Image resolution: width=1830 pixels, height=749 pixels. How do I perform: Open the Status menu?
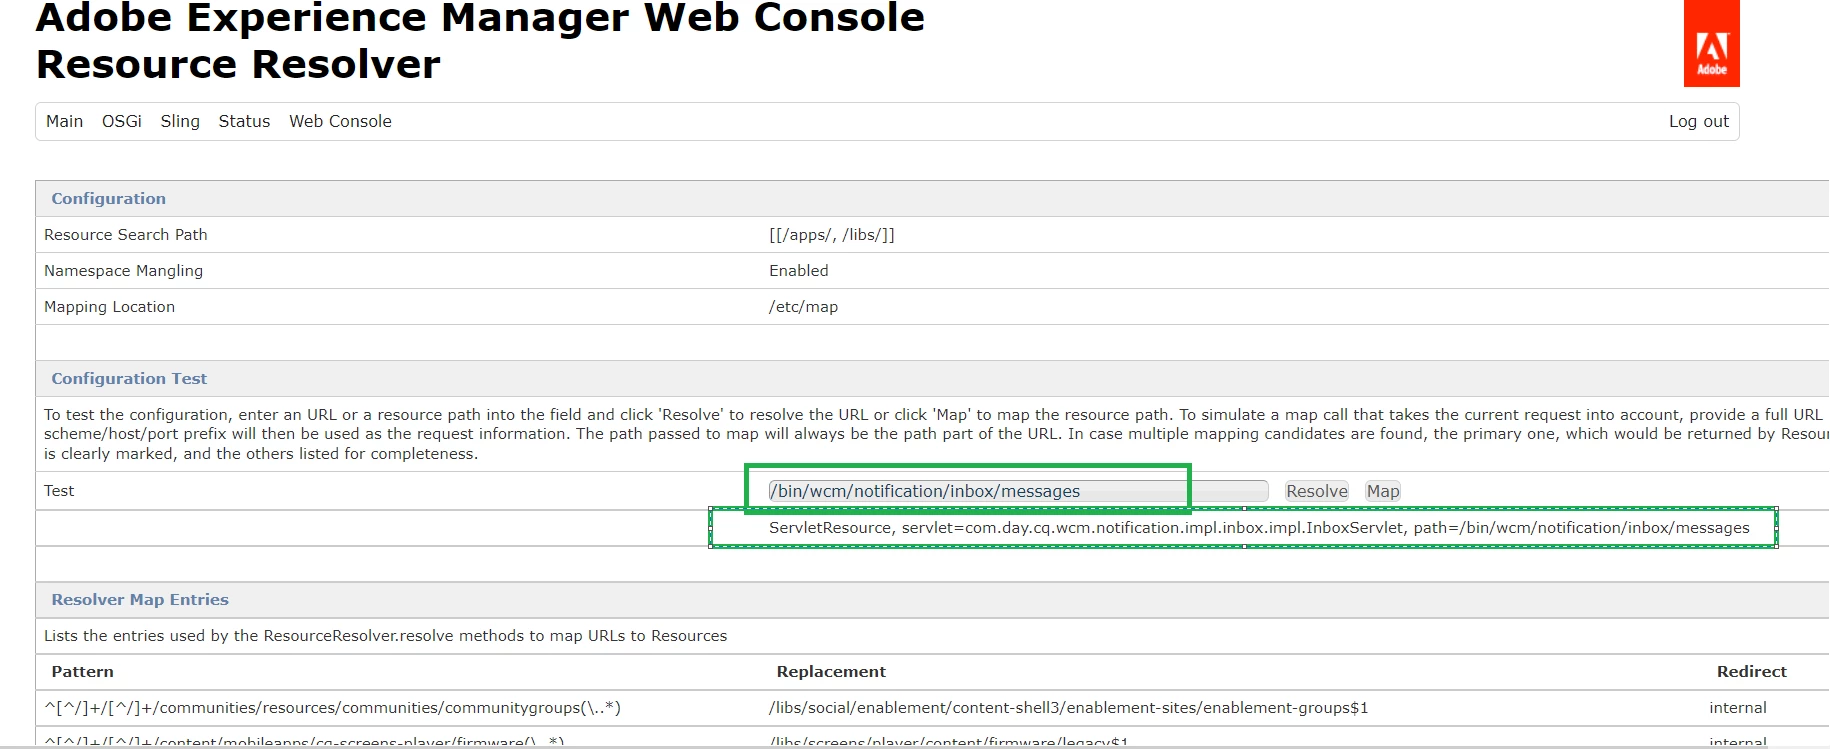pos(244,121)
